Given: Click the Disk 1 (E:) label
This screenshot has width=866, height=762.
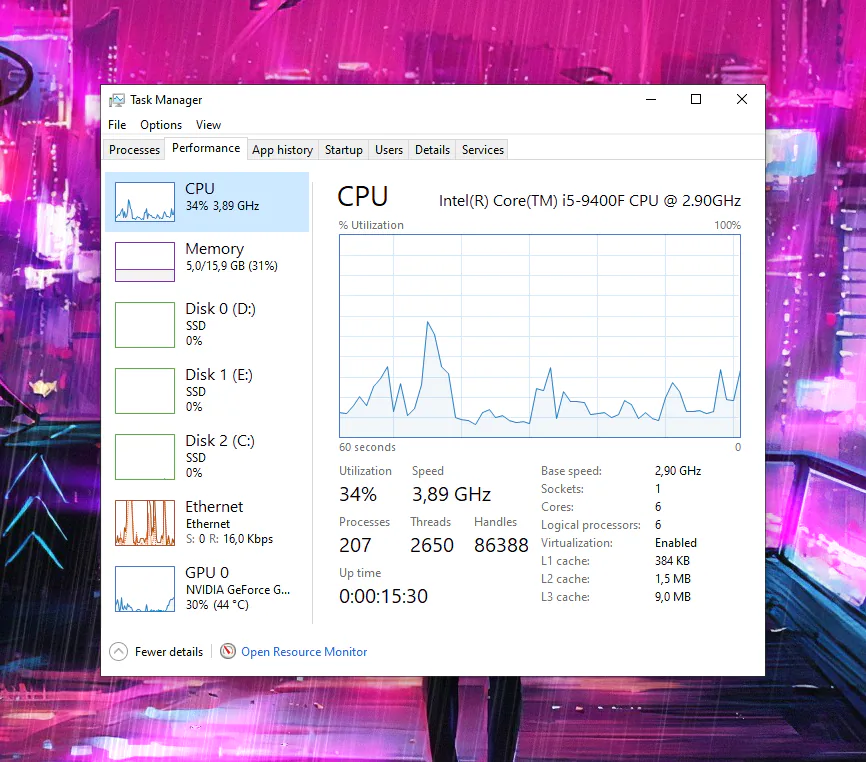Looking at the screenshot, I should 219,375.
